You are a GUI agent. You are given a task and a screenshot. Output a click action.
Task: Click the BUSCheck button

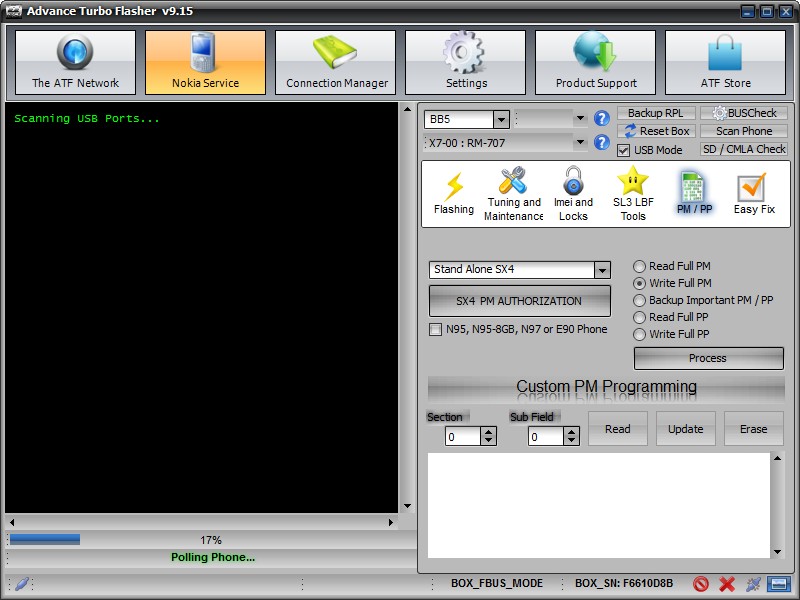(x=744, y=113)
